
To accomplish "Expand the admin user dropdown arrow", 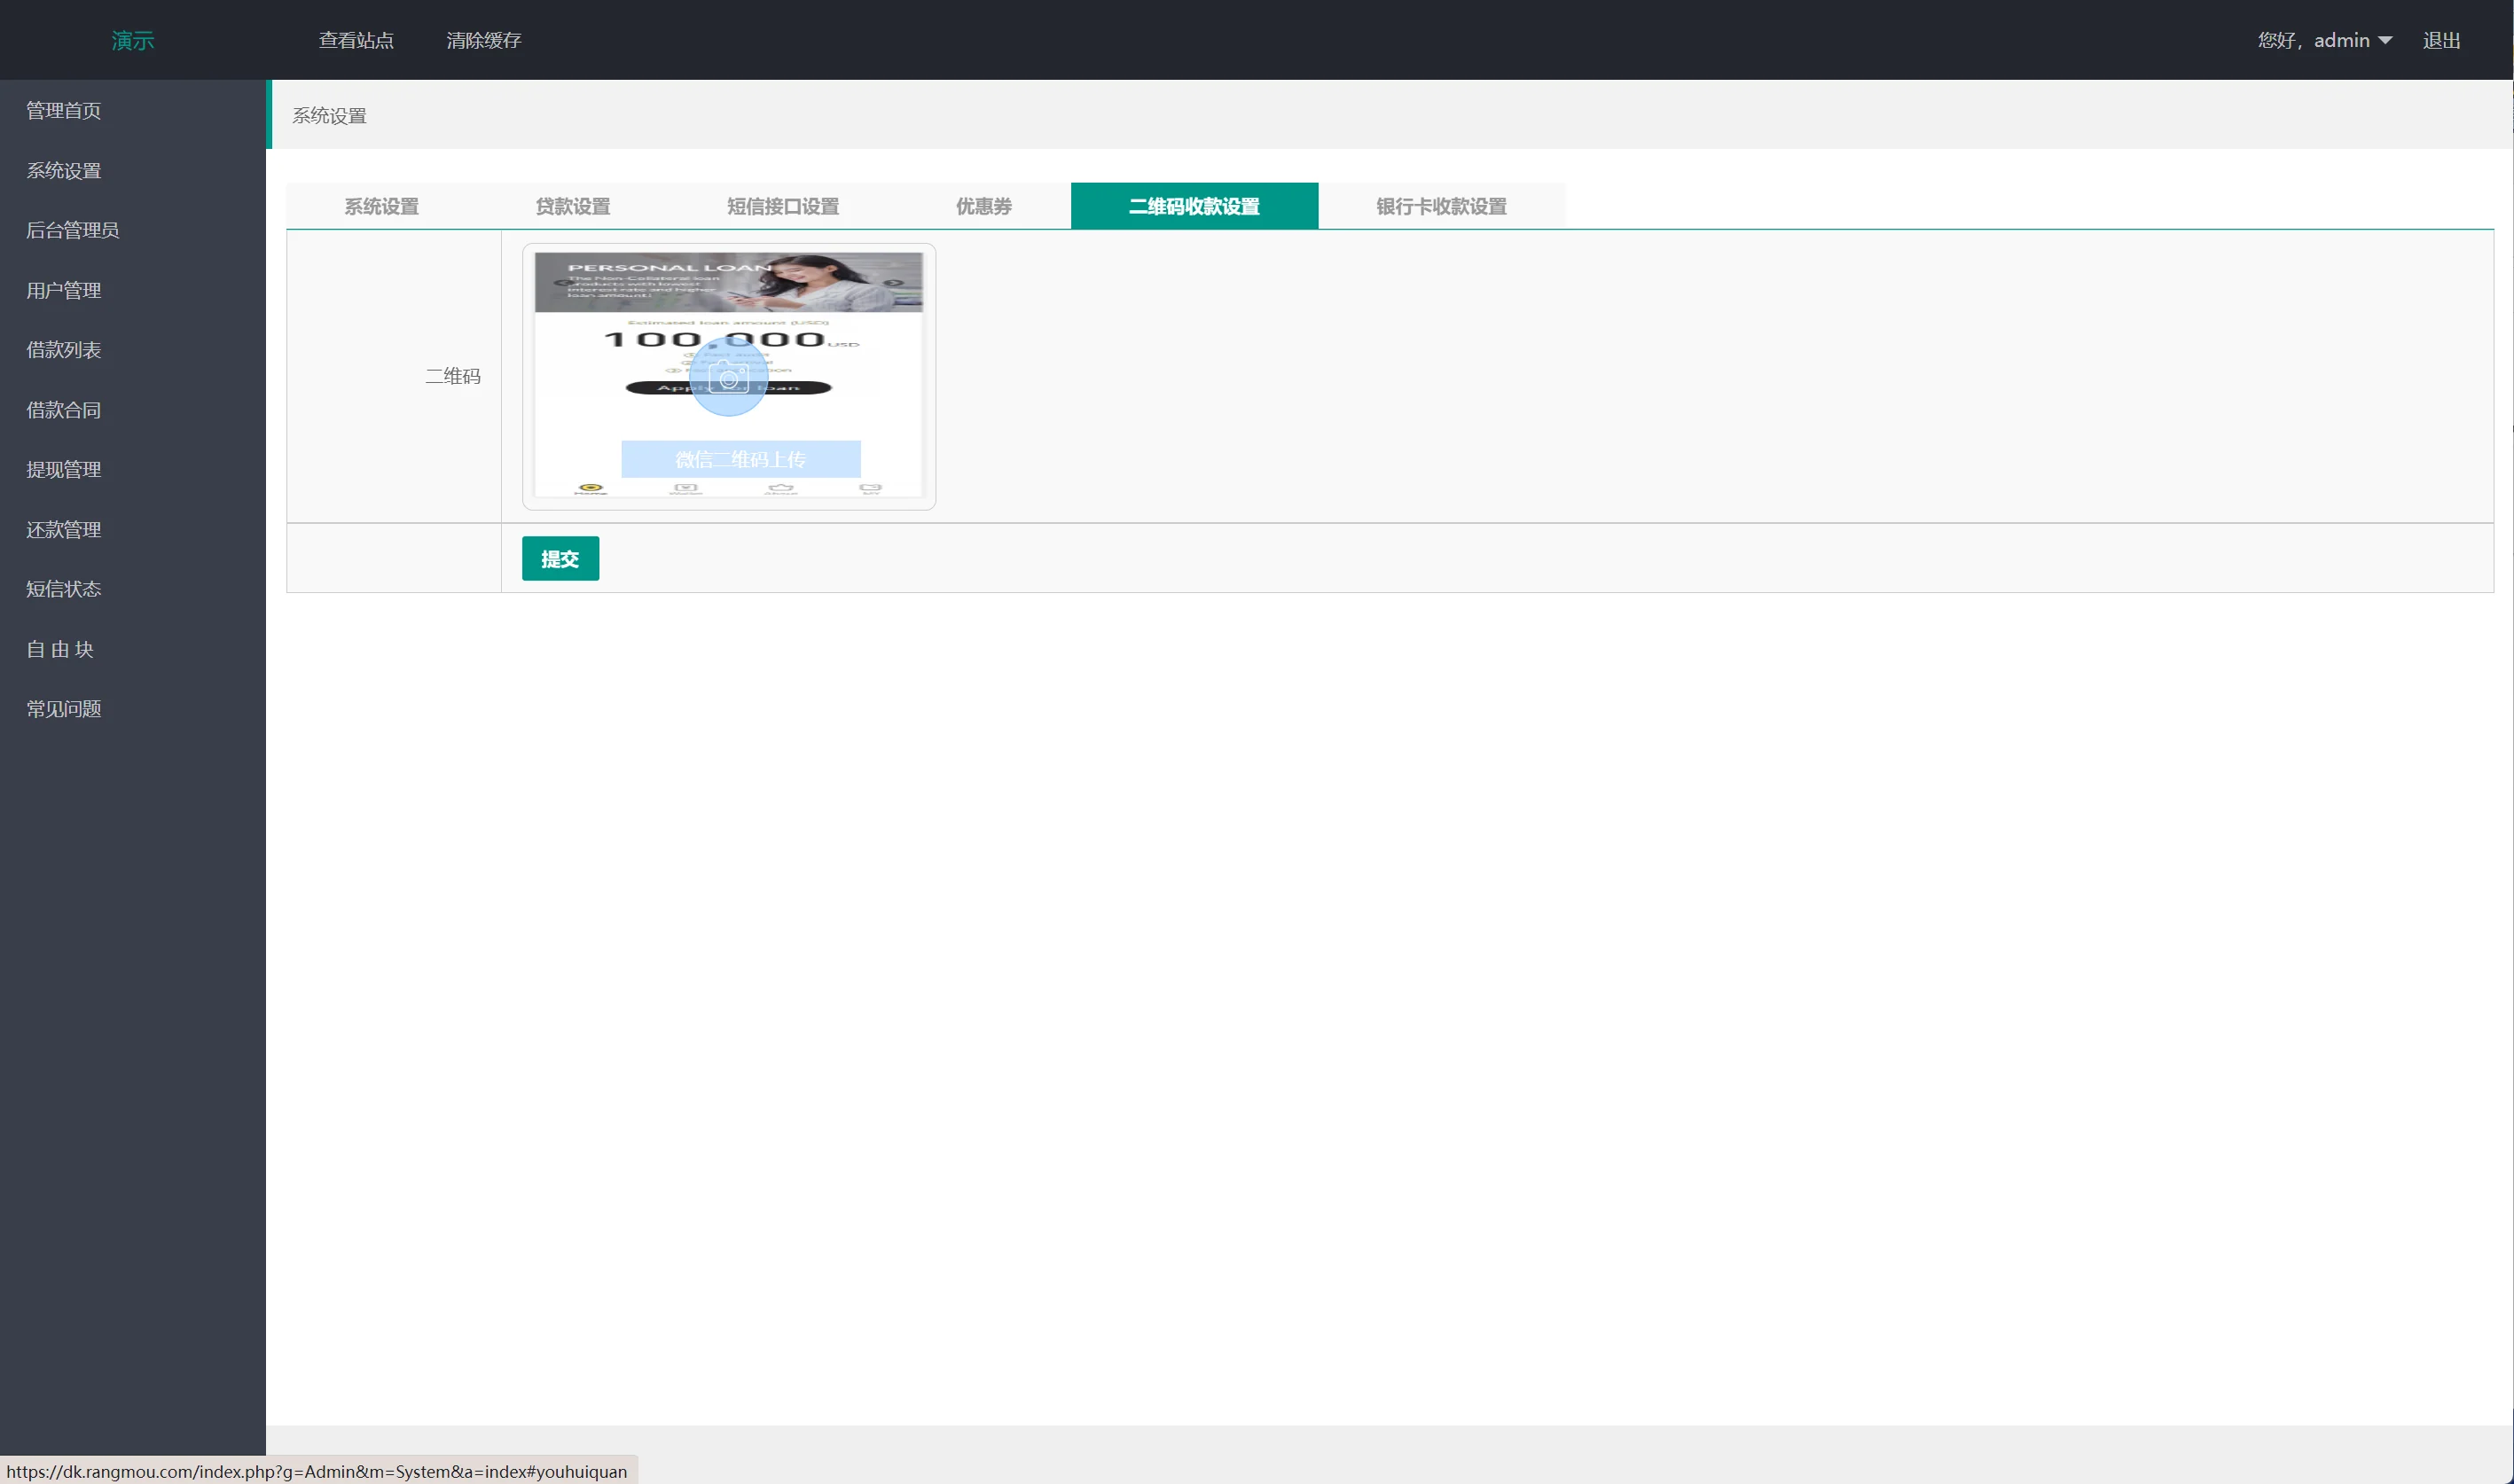I will click(x=2385, y=41).
